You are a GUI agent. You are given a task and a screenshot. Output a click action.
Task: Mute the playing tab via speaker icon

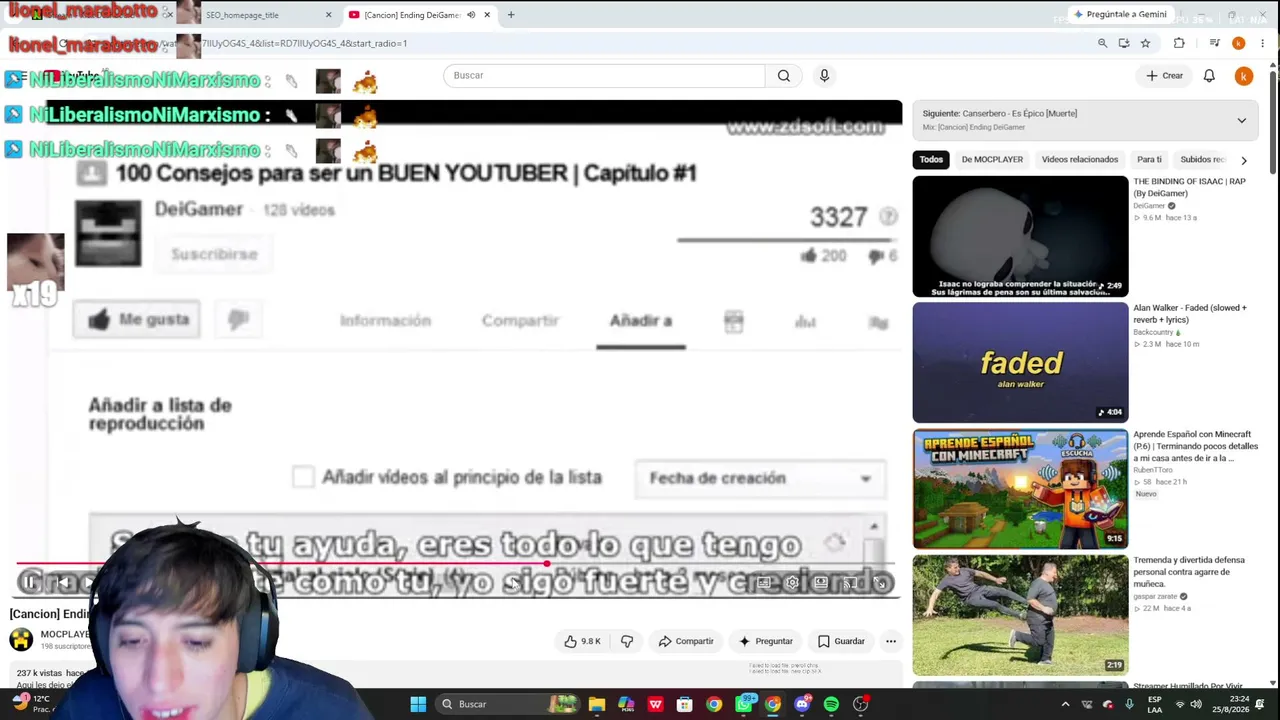471,15
